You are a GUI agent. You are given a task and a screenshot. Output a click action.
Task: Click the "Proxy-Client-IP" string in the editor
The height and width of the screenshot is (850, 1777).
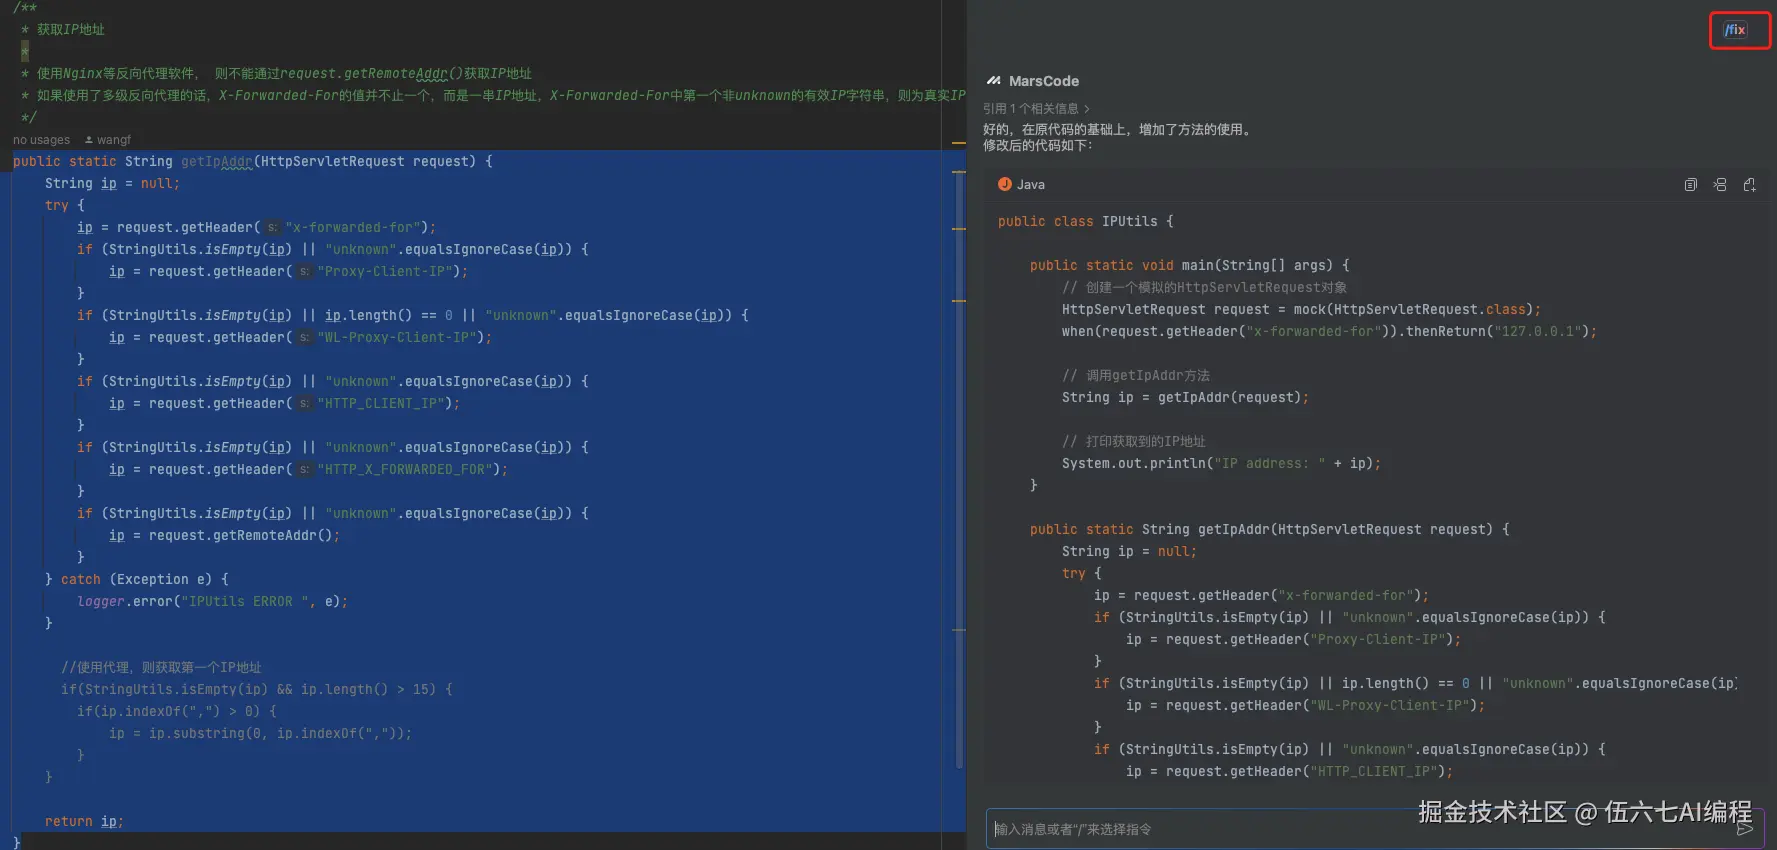385,271
